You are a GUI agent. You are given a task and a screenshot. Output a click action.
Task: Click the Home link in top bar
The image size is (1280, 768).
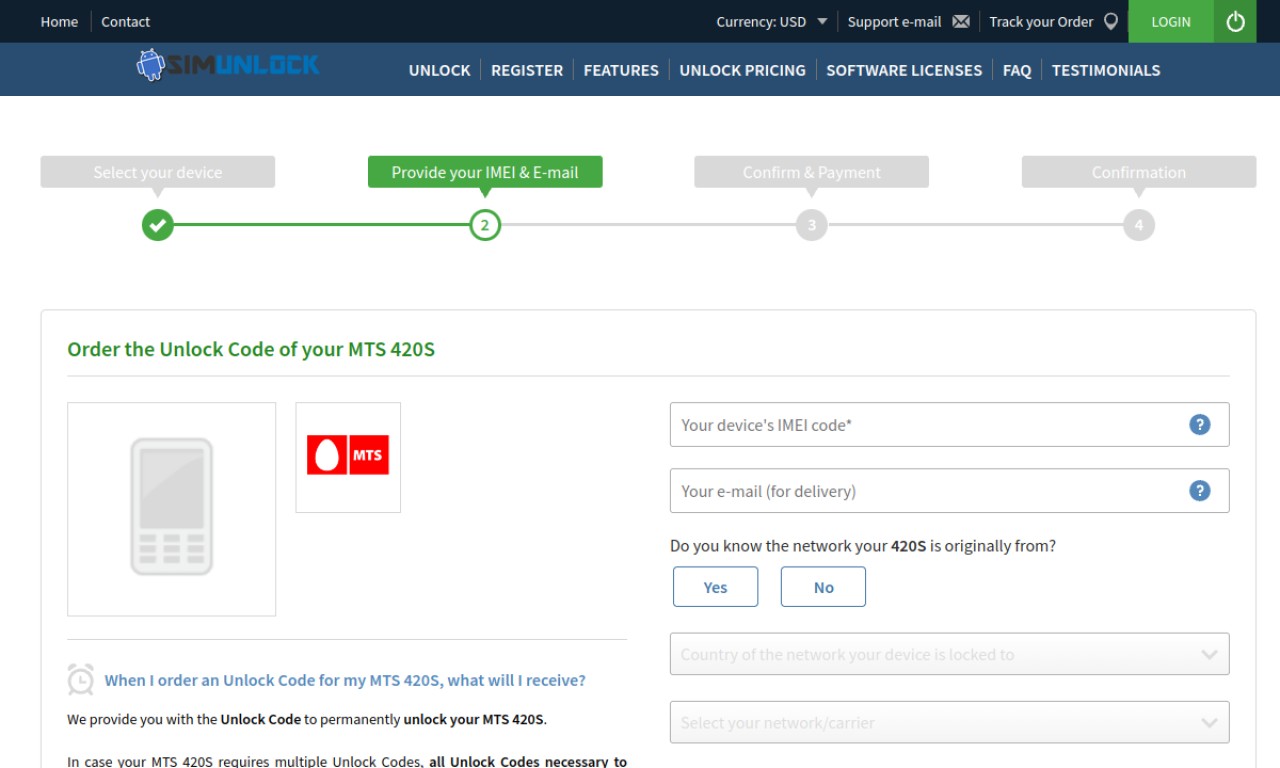click(x=59, y=21)
